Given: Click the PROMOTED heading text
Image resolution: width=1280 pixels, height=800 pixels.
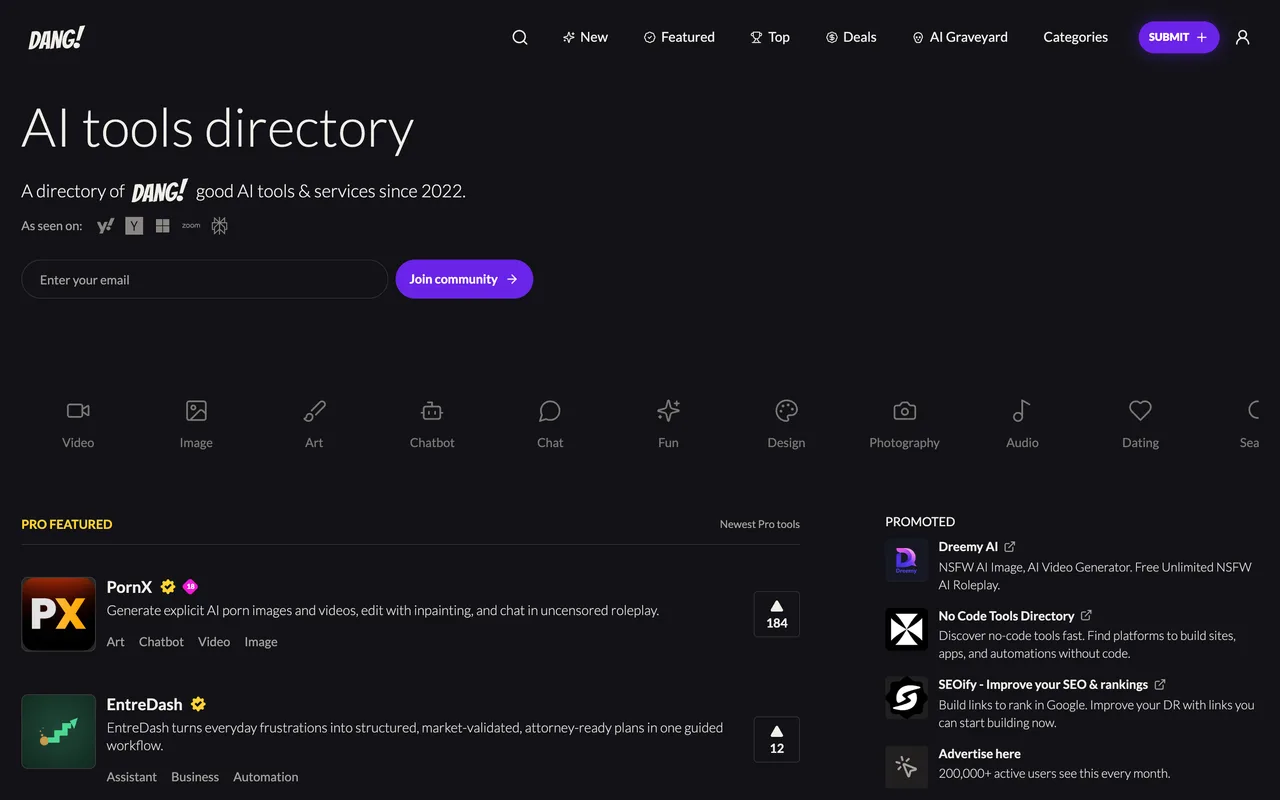Looking at the screenshot, I should click(920, 522).
